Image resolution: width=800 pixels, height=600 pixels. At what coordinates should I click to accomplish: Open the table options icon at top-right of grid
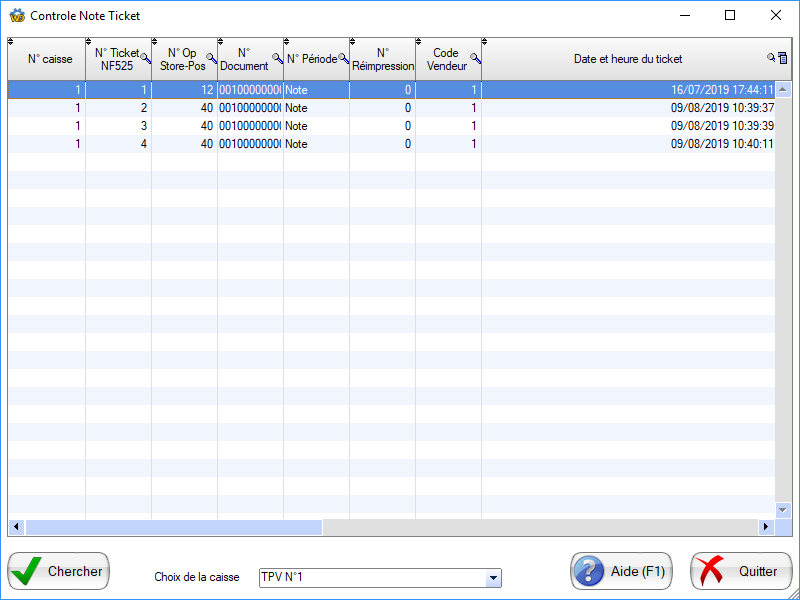(x=783, y=58)
